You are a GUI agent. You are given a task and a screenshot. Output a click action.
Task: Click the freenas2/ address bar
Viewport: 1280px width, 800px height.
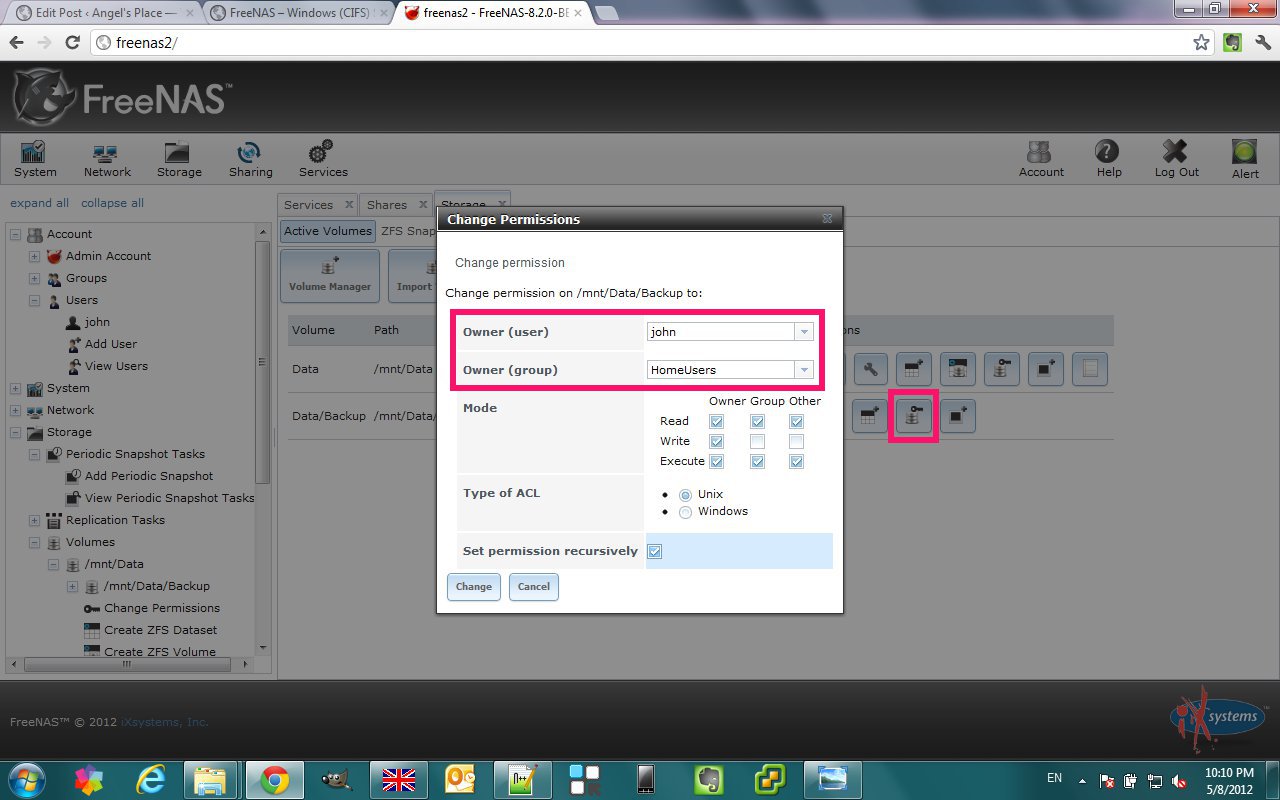point(650,43)
